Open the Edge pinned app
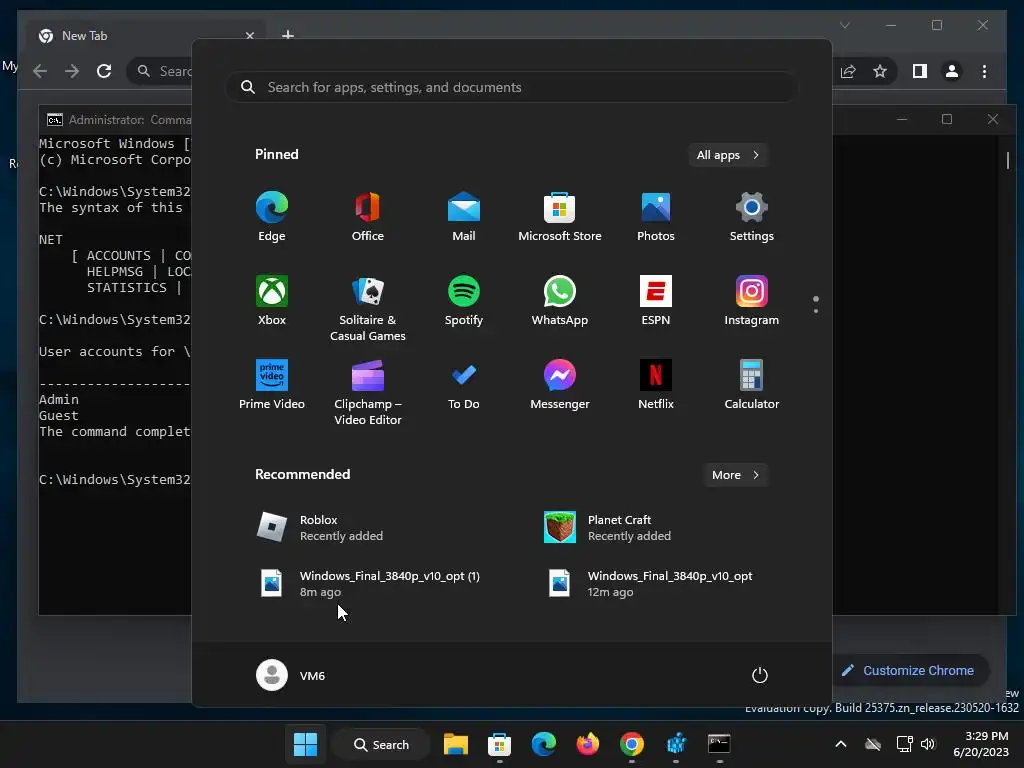 click(272, 217)
